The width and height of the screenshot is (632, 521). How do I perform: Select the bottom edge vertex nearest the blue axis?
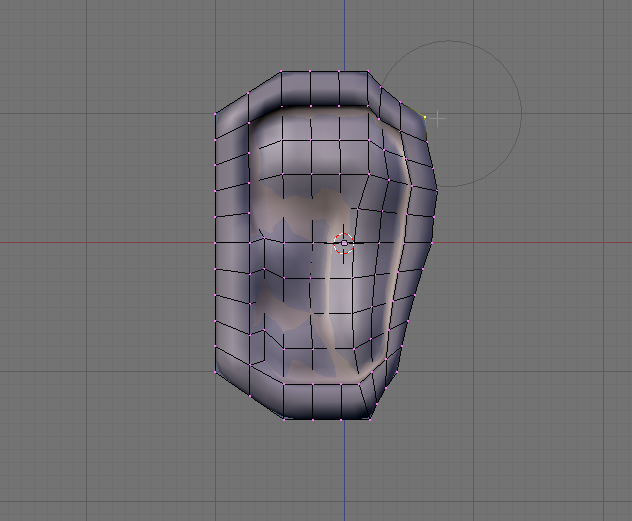341,419
